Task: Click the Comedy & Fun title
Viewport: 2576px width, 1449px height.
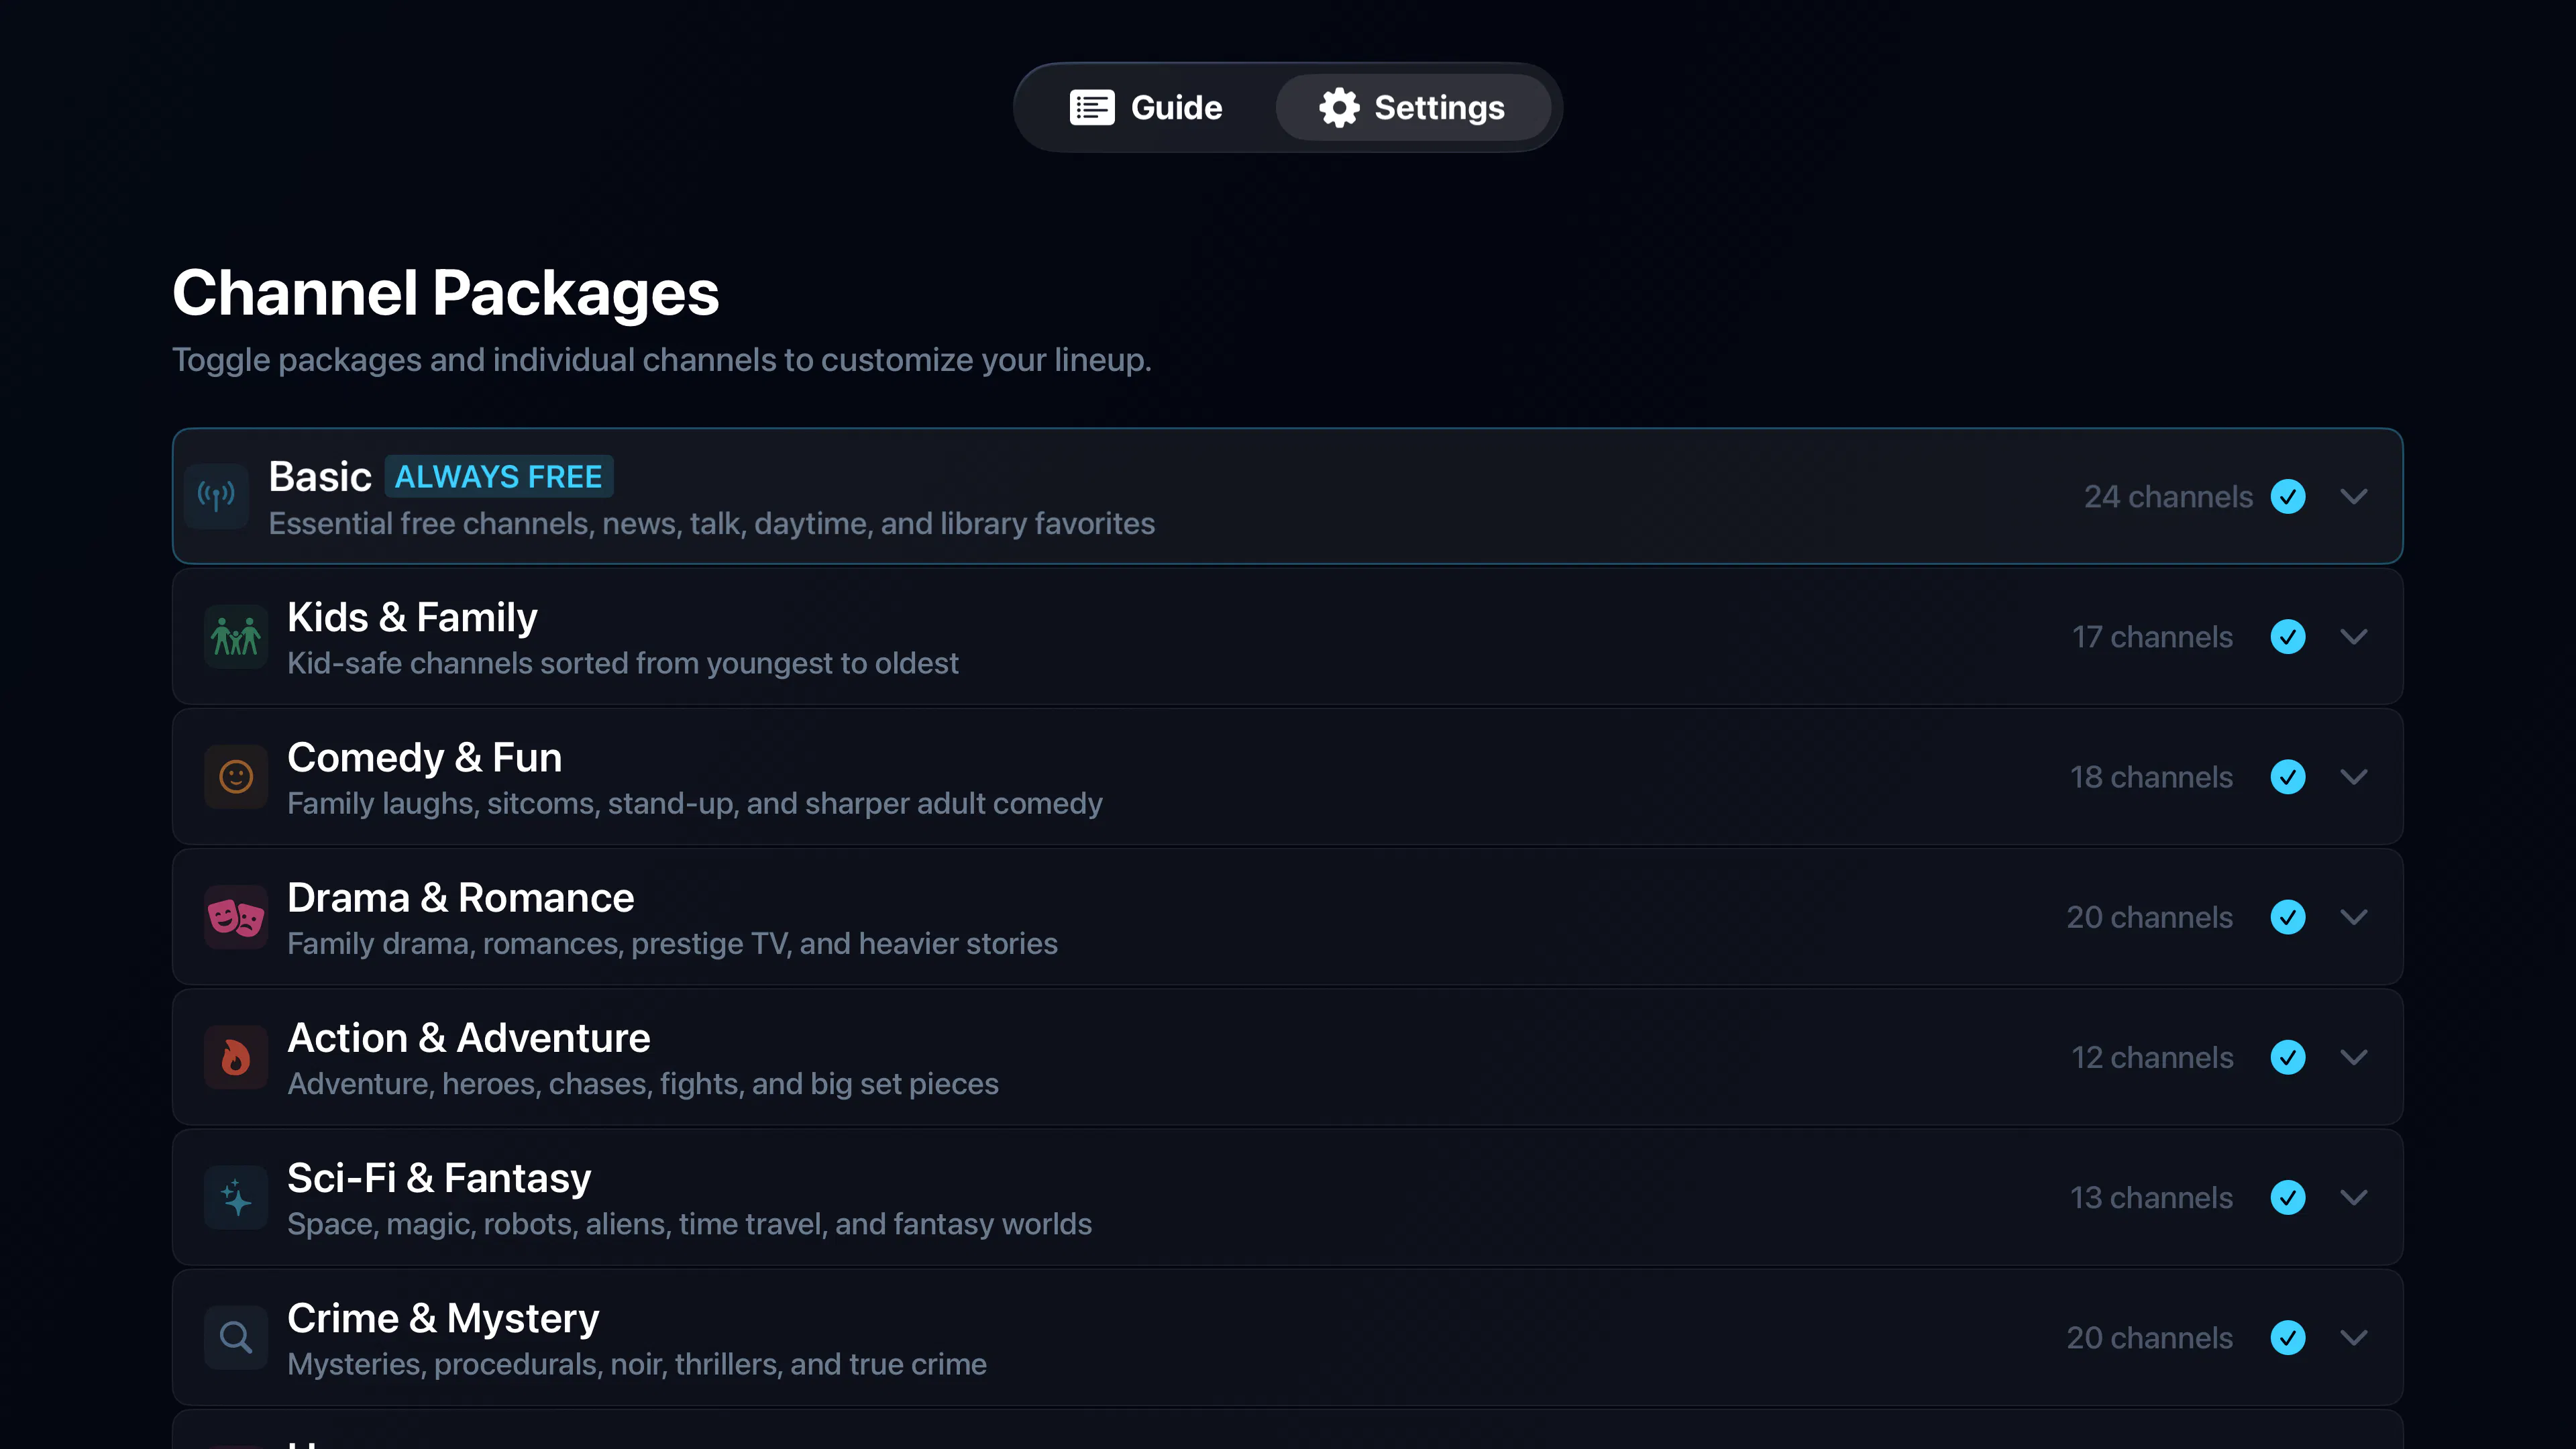Action: 424,757
